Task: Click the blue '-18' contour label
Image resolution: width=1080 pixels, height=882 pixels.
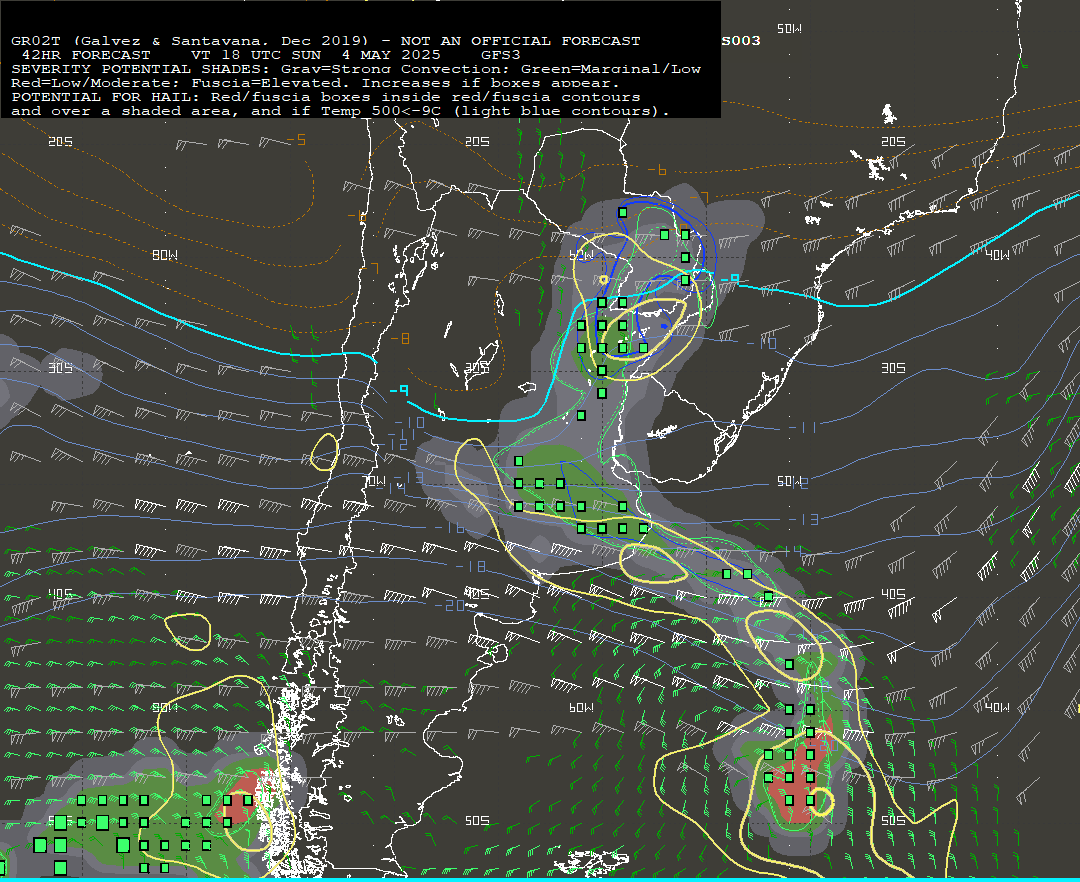Action: point(471,566)
